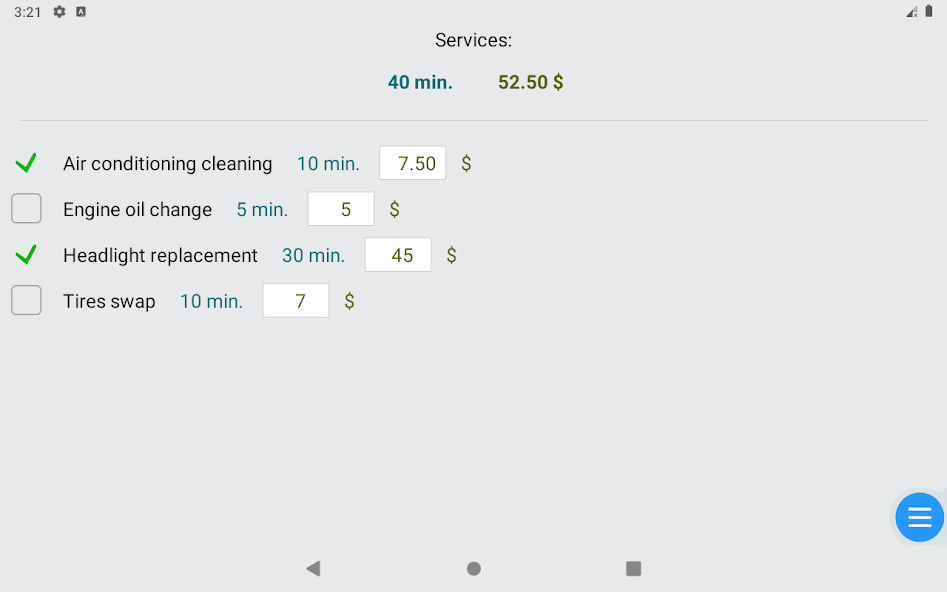
Task: Tap the signal strength icon
Action: 912,11
